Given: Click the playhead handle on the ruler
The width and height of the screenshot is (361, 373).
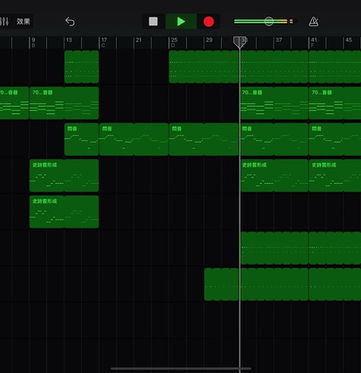Looking at the screenshot, I should tap(240, 42).
